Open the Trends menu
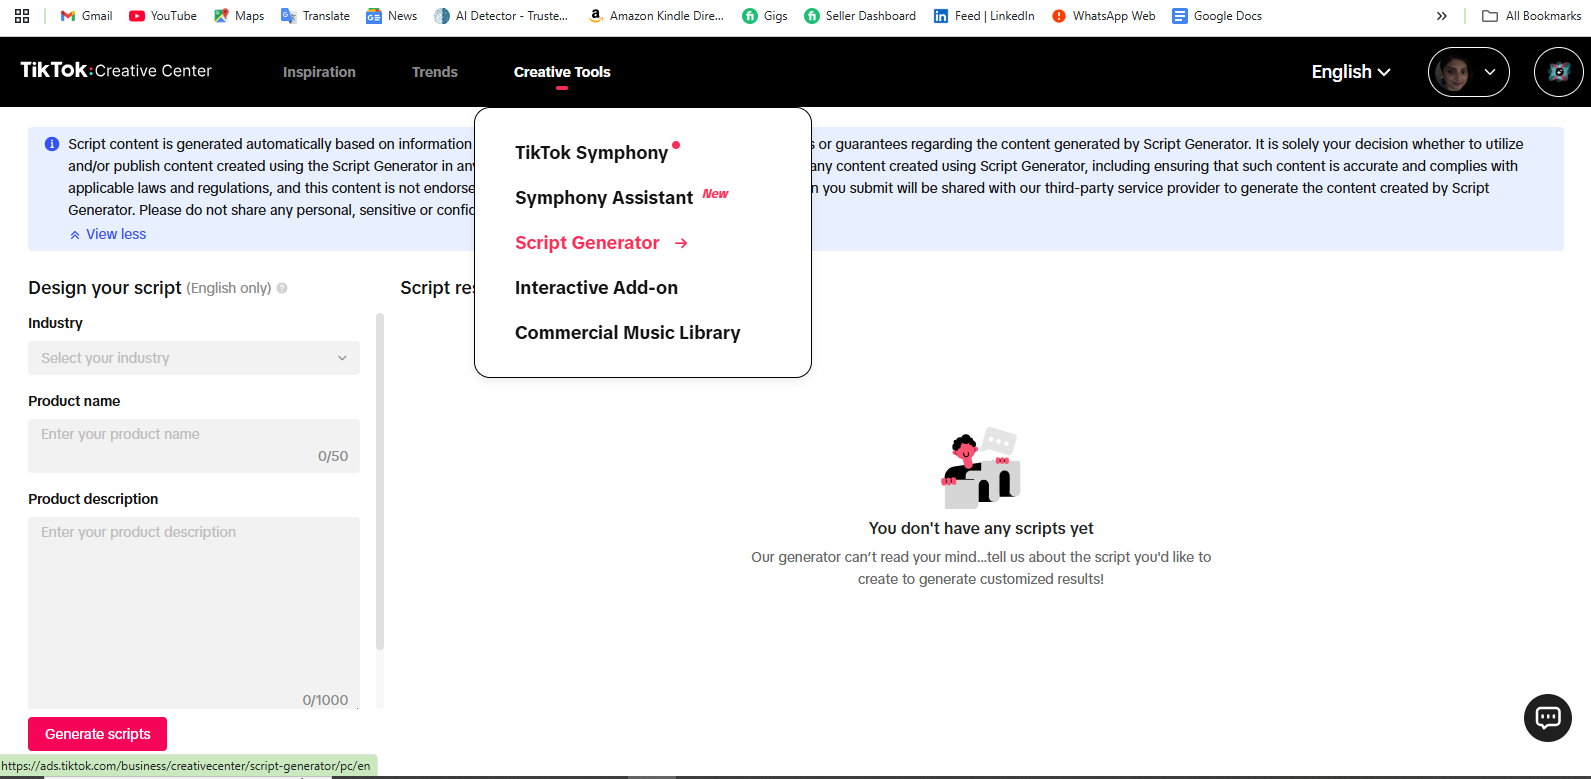 pos(435,72)
